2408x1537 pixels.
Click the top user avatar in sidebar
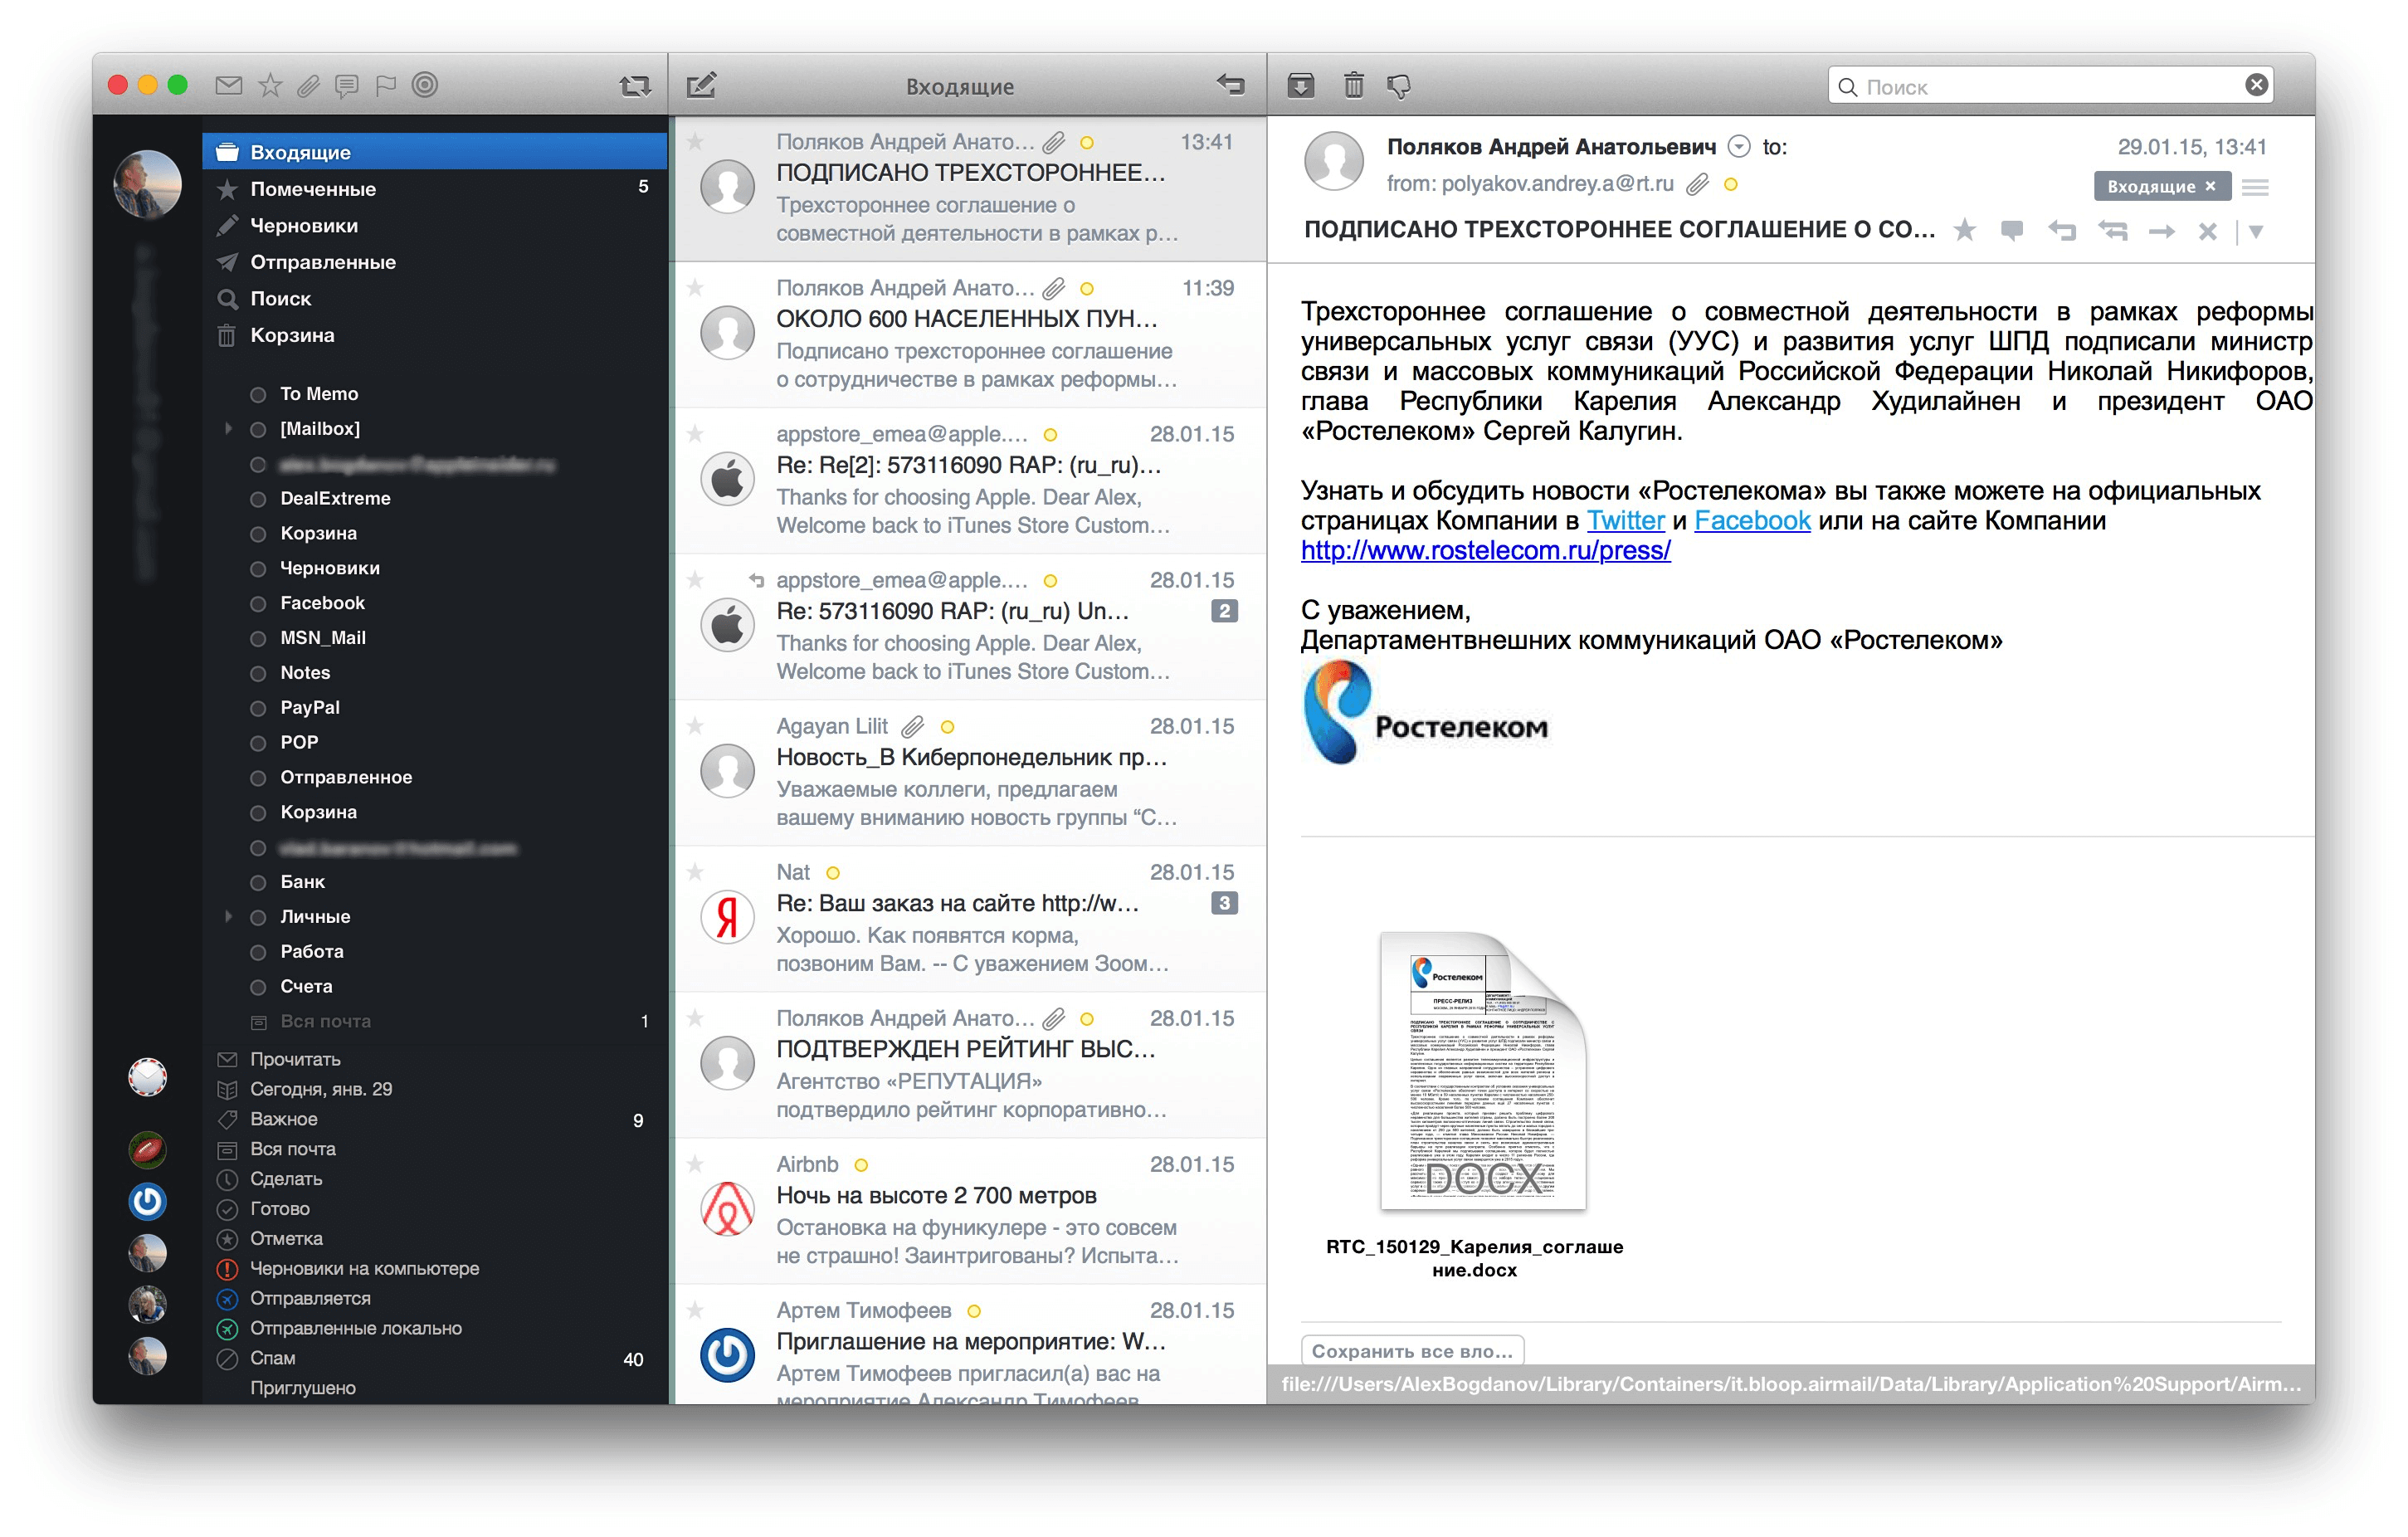(148, 184)
